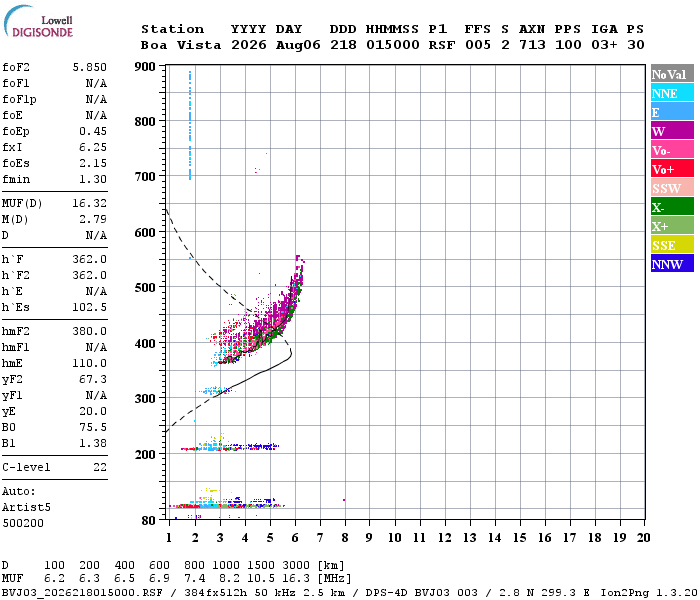Click the X- dark green legend swatch
The height and width of the screenshot is (600, 700).
(x=672, y=207)
